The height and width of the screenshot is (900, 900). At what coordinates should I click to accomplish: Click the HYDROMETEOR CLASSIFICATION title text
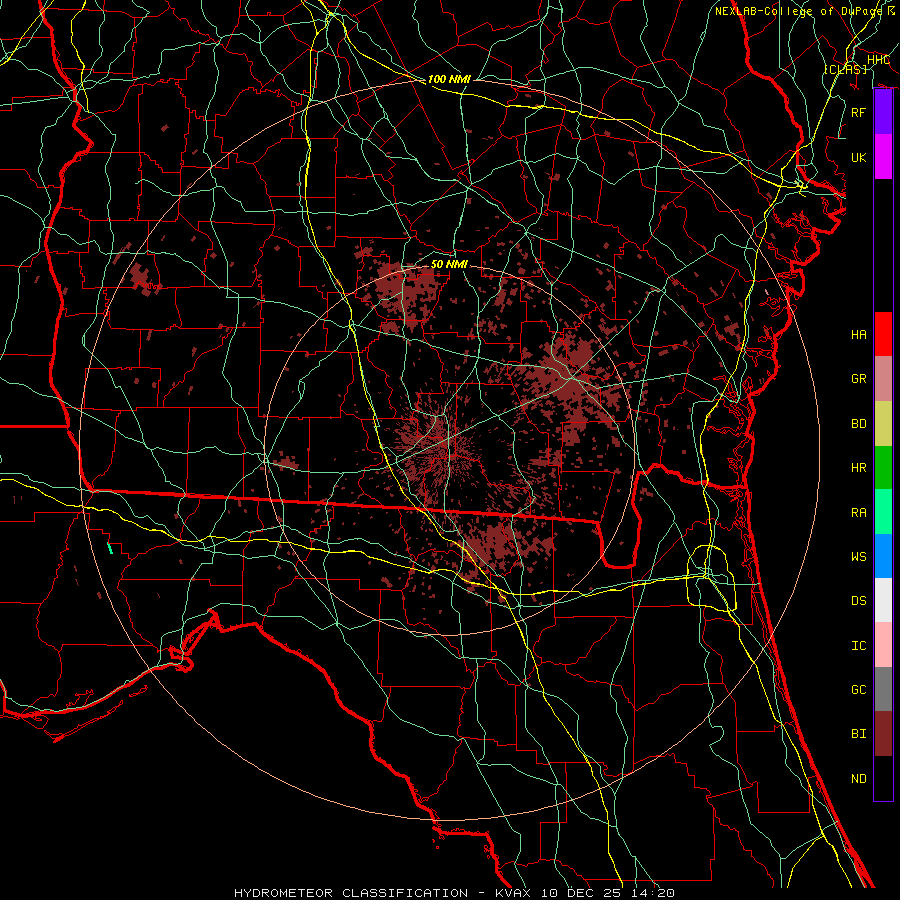point(351,893)
